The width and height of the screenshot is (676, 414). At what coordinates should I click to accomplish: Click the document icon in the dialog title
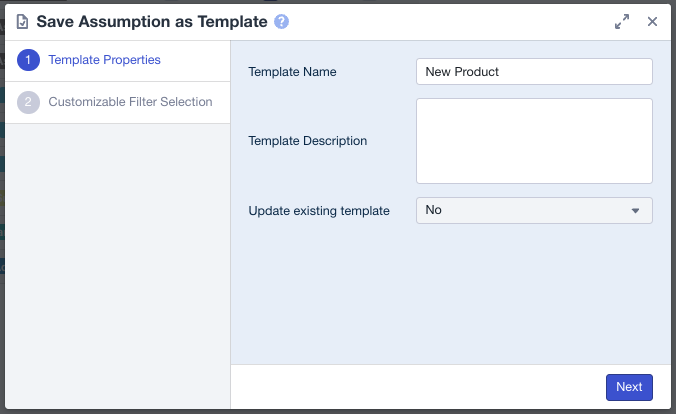pyautogui.click(x=22, y=21)
